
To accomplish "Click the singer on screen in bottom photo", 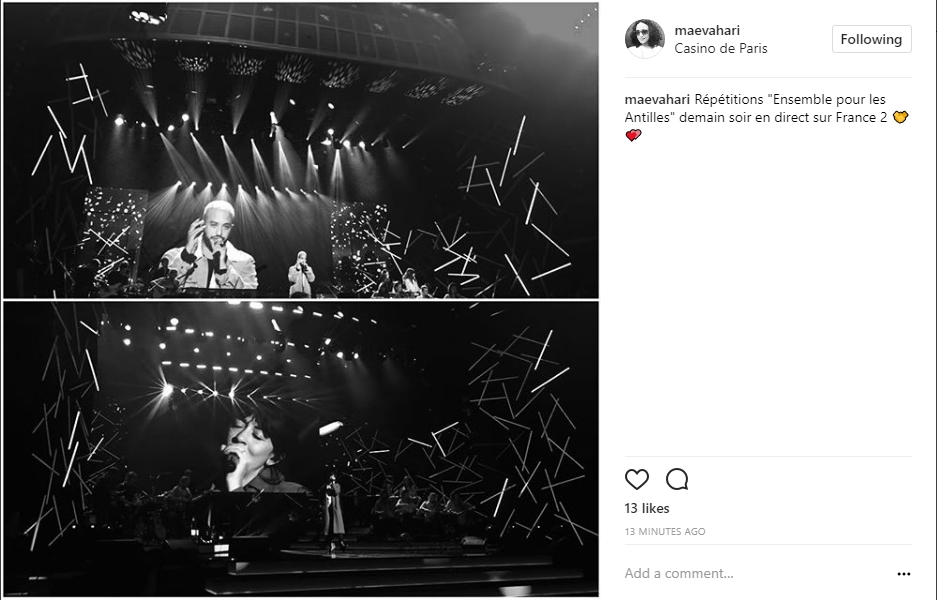I will pyautogui.click(x=254, y=453).
